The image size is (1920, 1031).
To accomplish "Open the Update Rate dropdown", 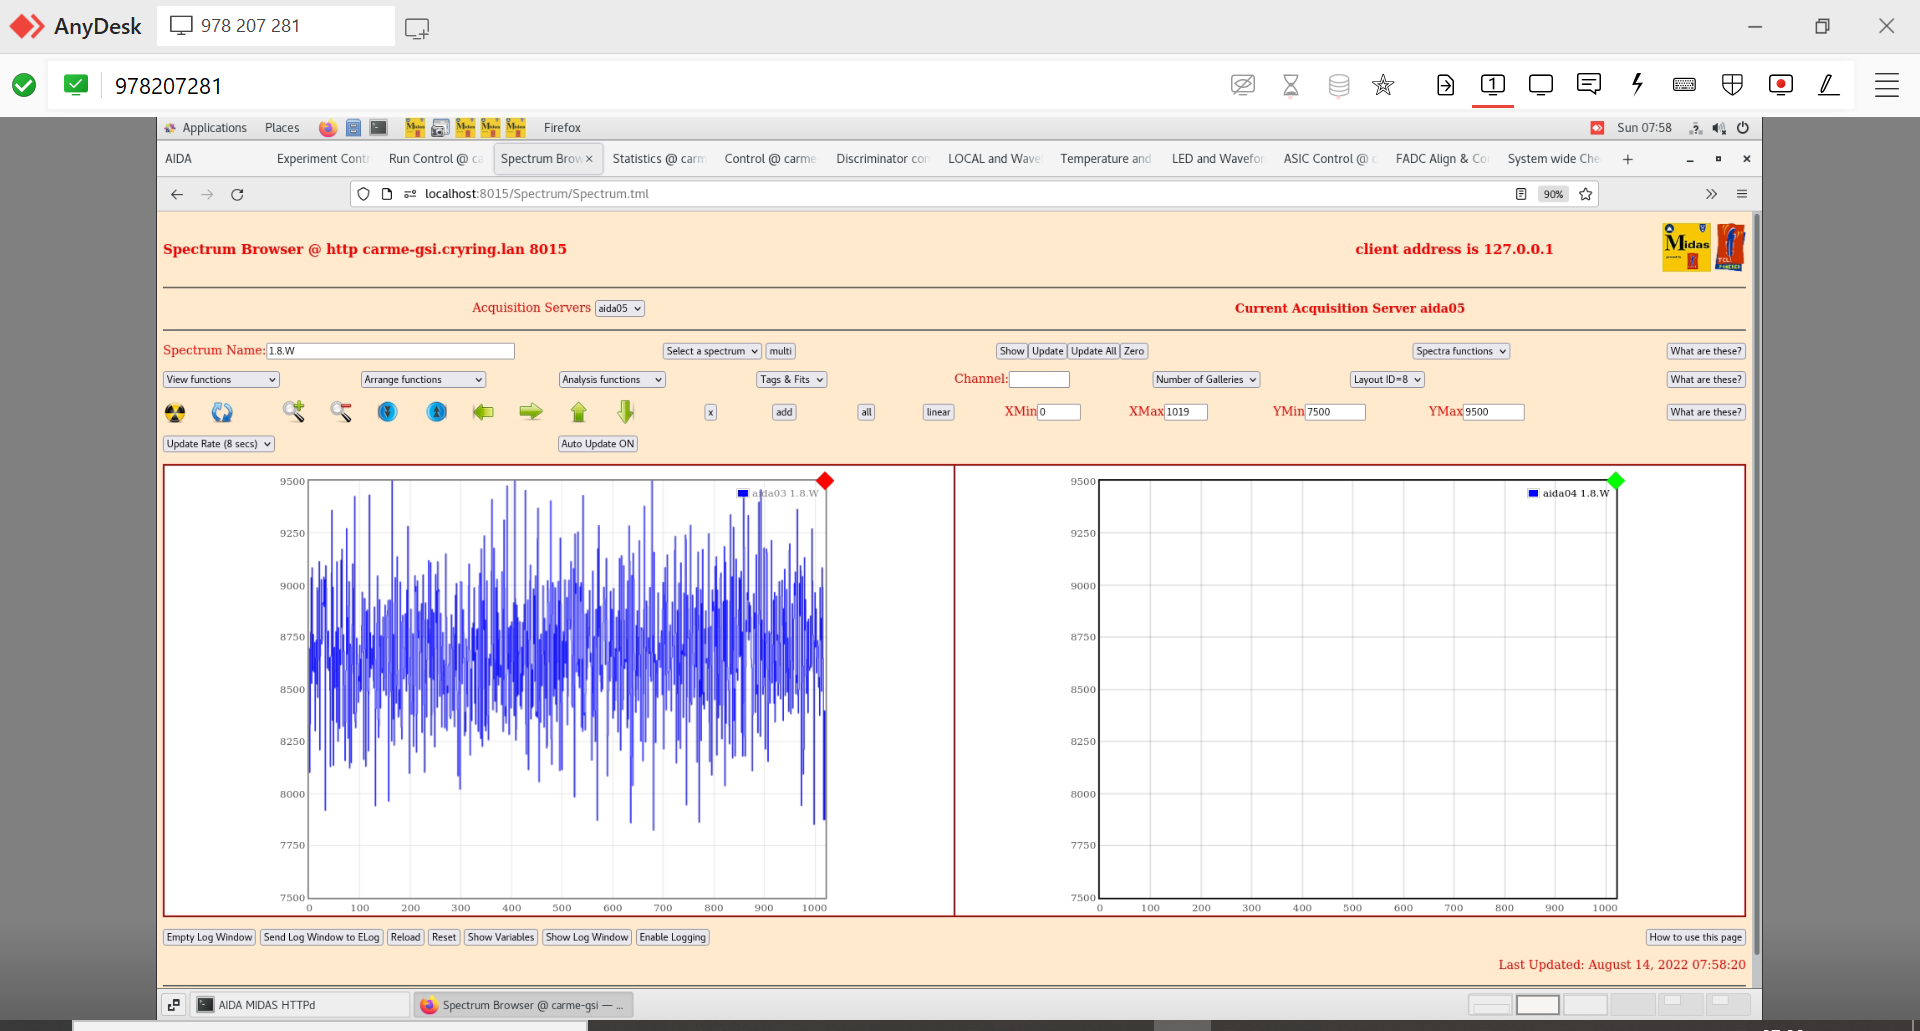I will pyautogui.click(x=219, y=444).
